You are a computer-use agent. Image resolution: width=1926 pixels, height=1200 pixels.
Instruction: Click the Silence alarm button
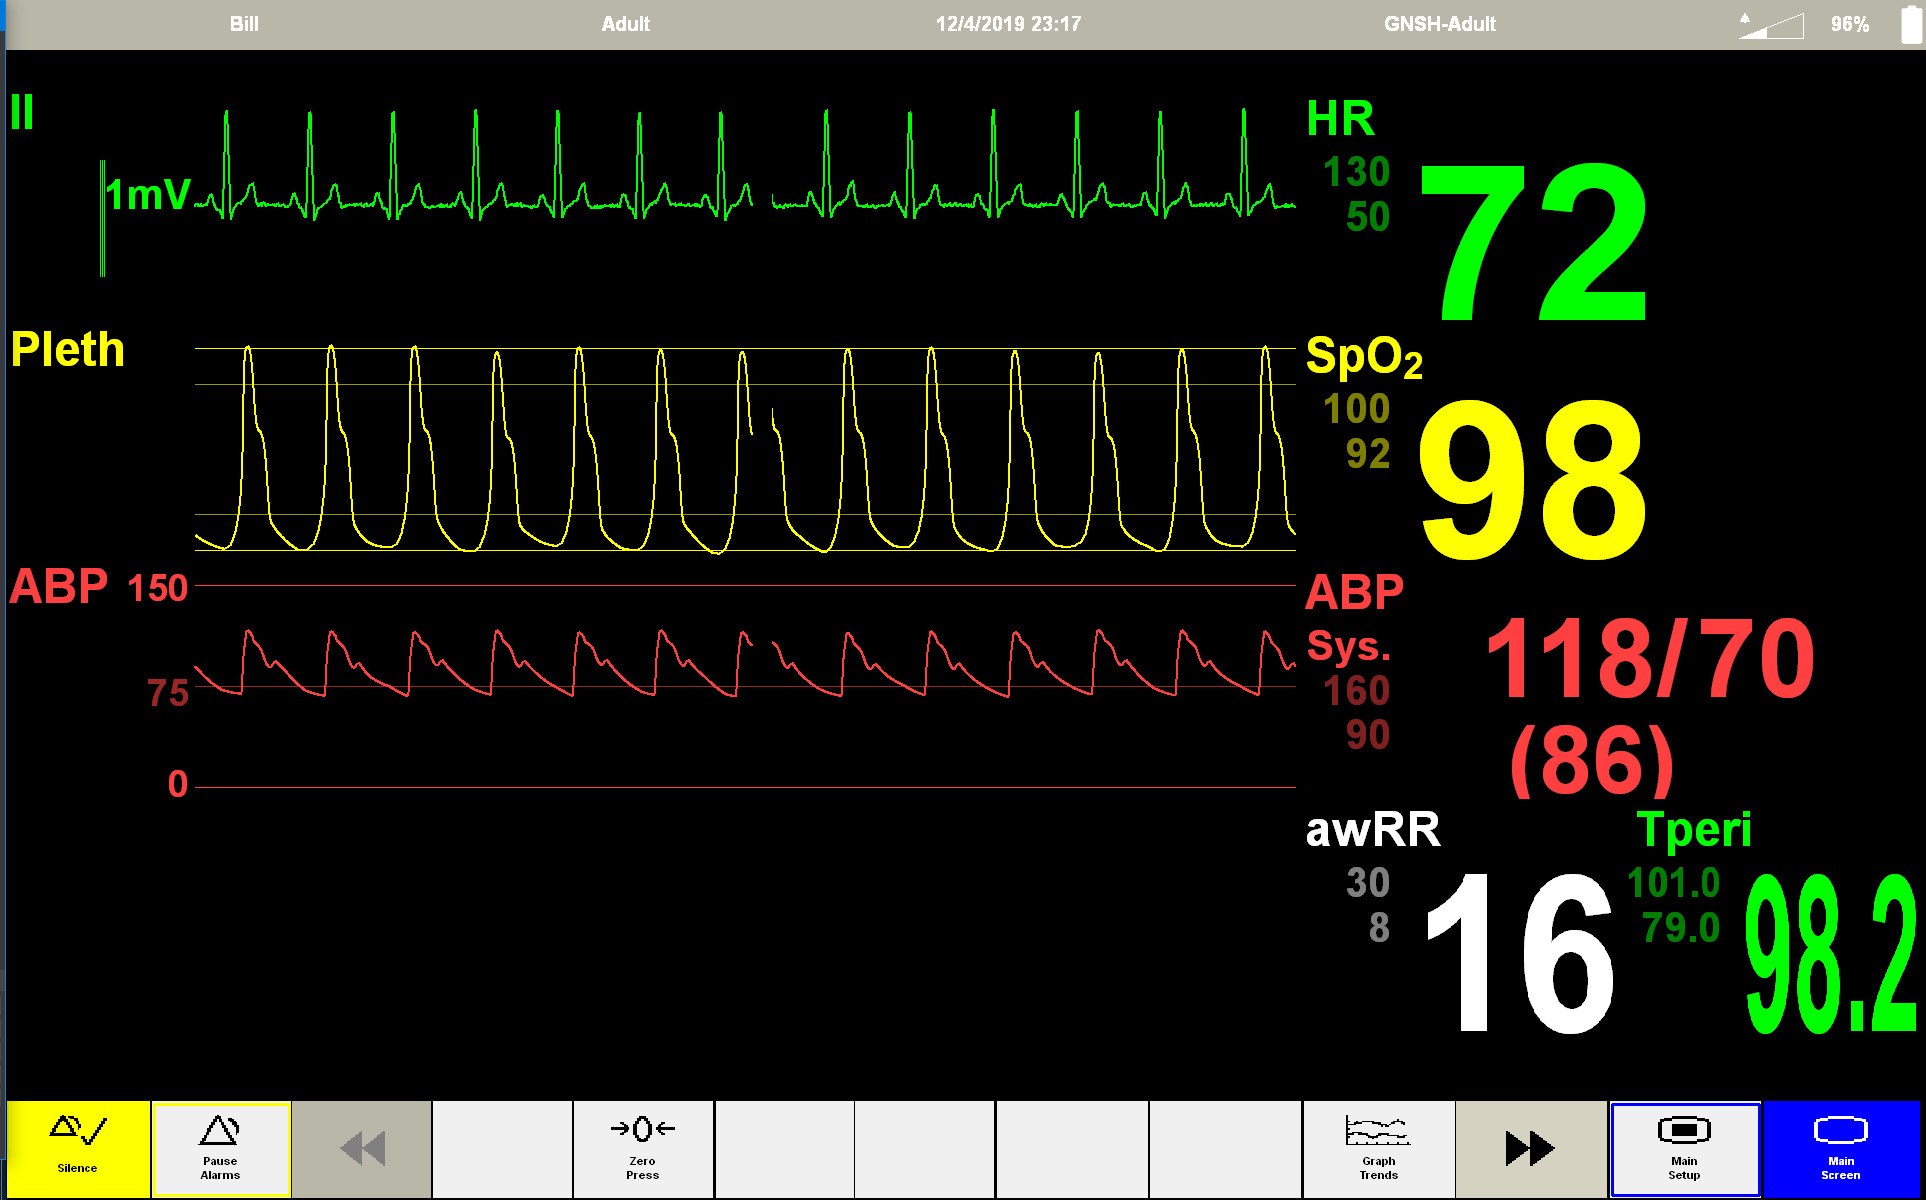point(78,1148)
